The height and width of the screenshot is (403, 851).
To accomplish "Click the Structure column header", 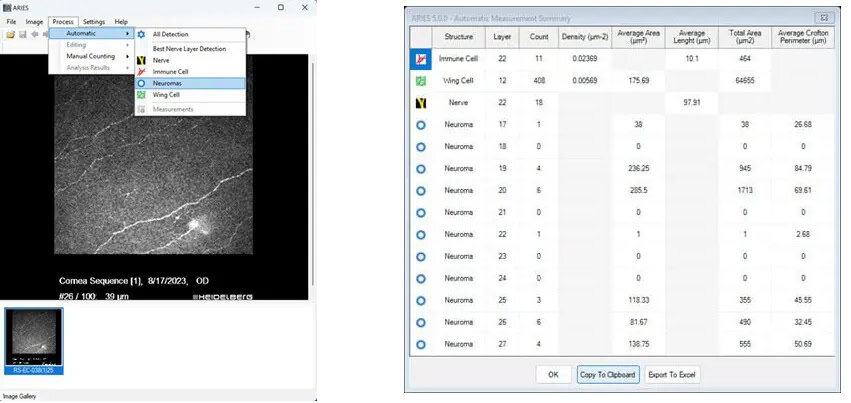I will coord(459,37).
